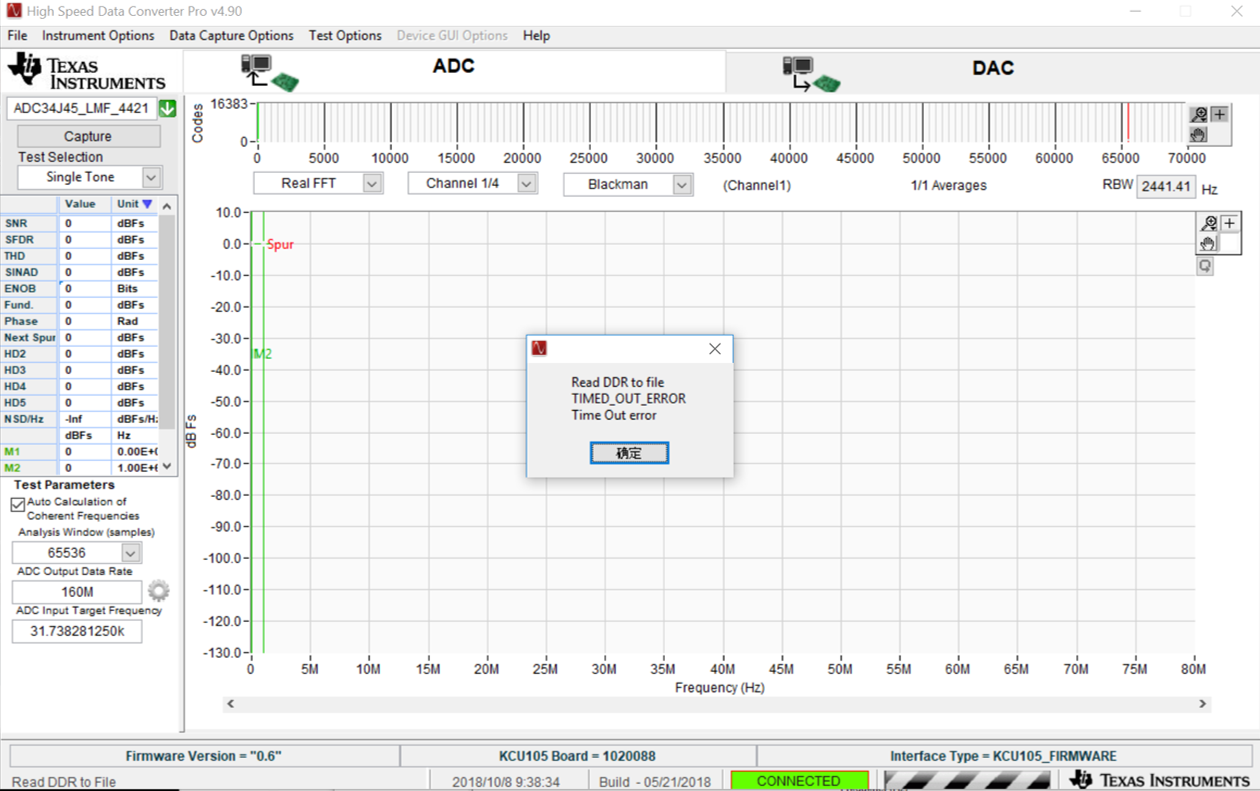This screenshot has height=791, width=1260.
Task: Click the SINAD row label in results table
Action: 29,272
